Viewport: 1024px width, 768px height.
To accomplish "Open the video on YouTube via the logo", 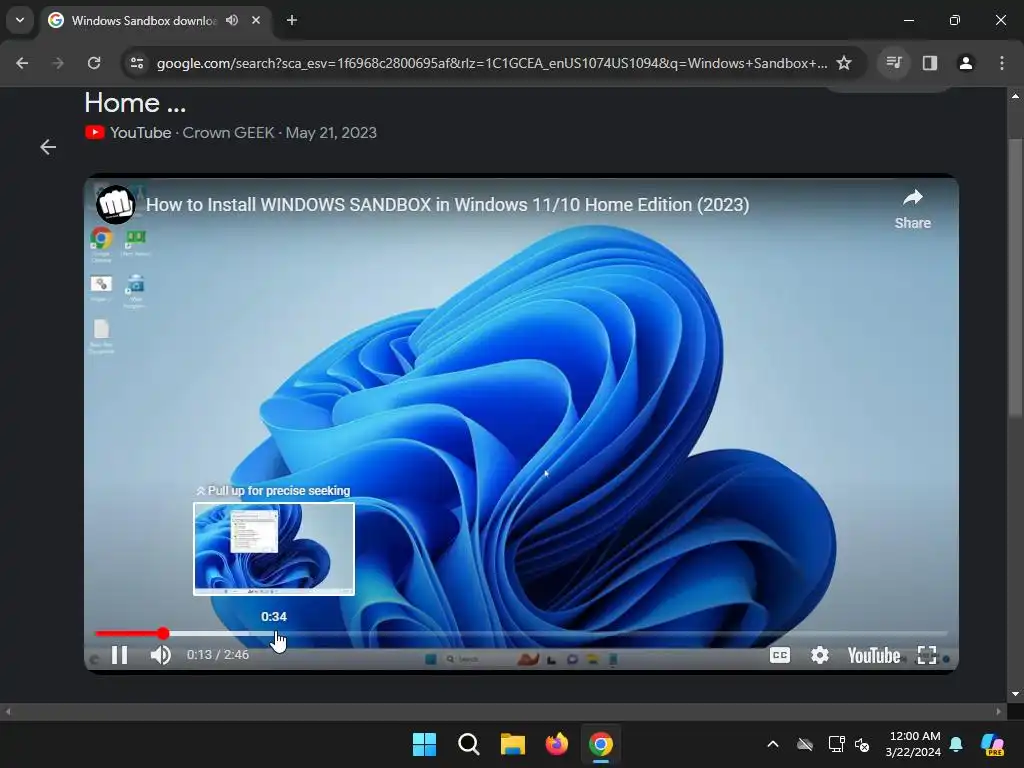I will pyautogui.click(x=874, y=655).
